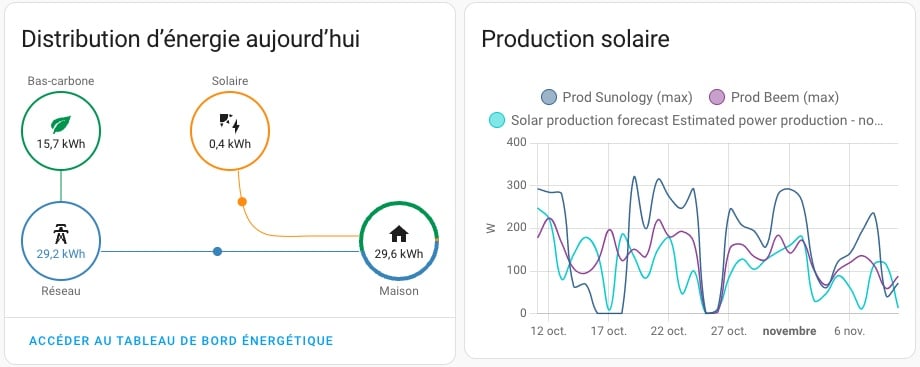Click the transmission tower grid icon
Viewport: 920px width, 367px height.
click(60, 234)
